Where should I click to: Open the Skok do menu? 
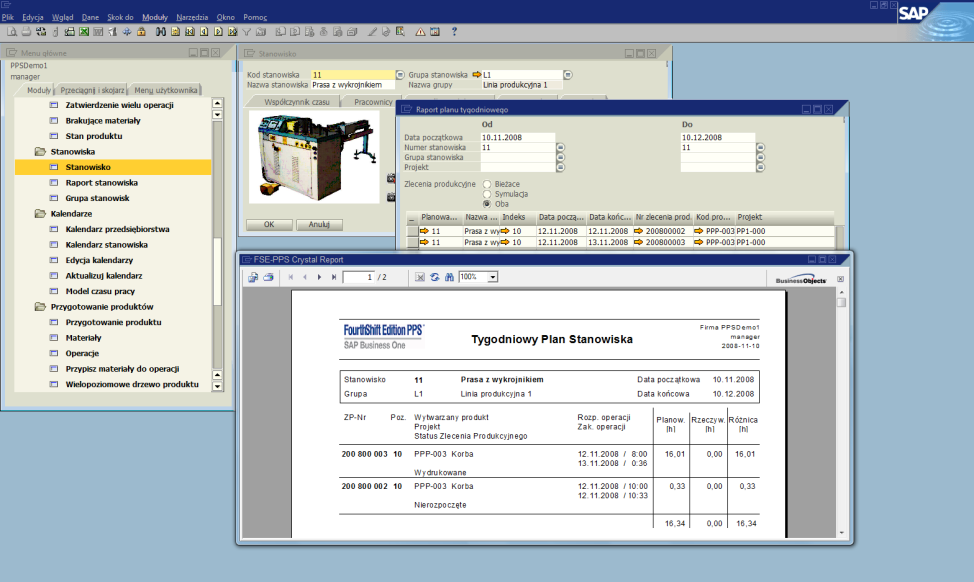tap(120, 17)
